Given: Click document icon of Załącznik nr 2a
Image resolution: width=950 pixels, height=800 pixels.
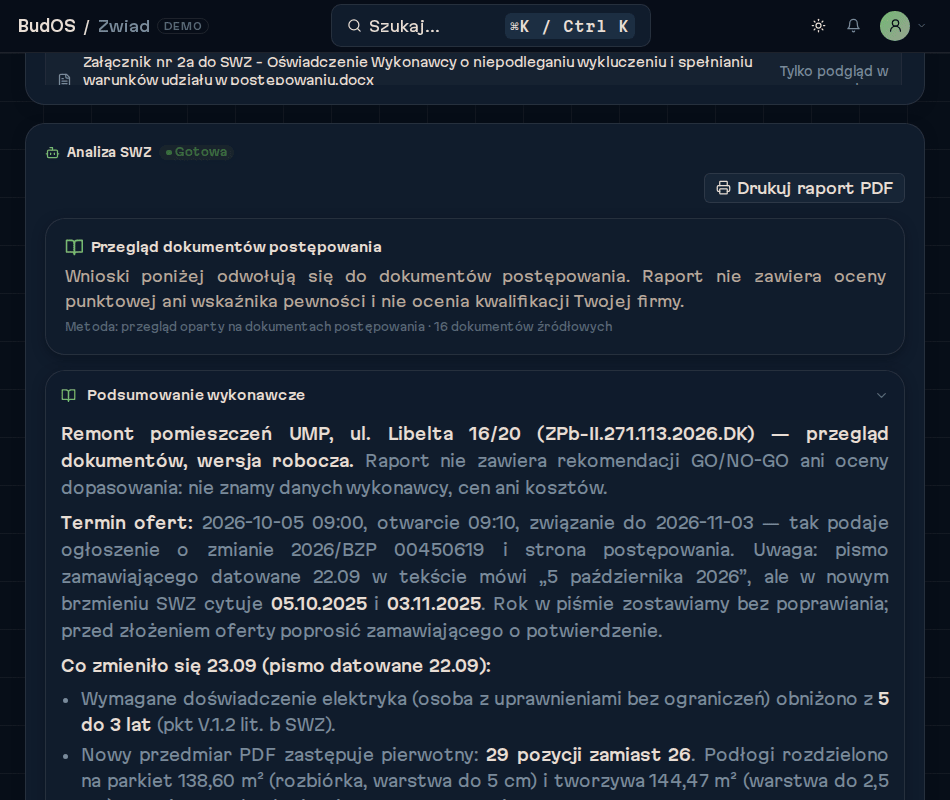Looking at the screenshot, I should tap(64, 80).
